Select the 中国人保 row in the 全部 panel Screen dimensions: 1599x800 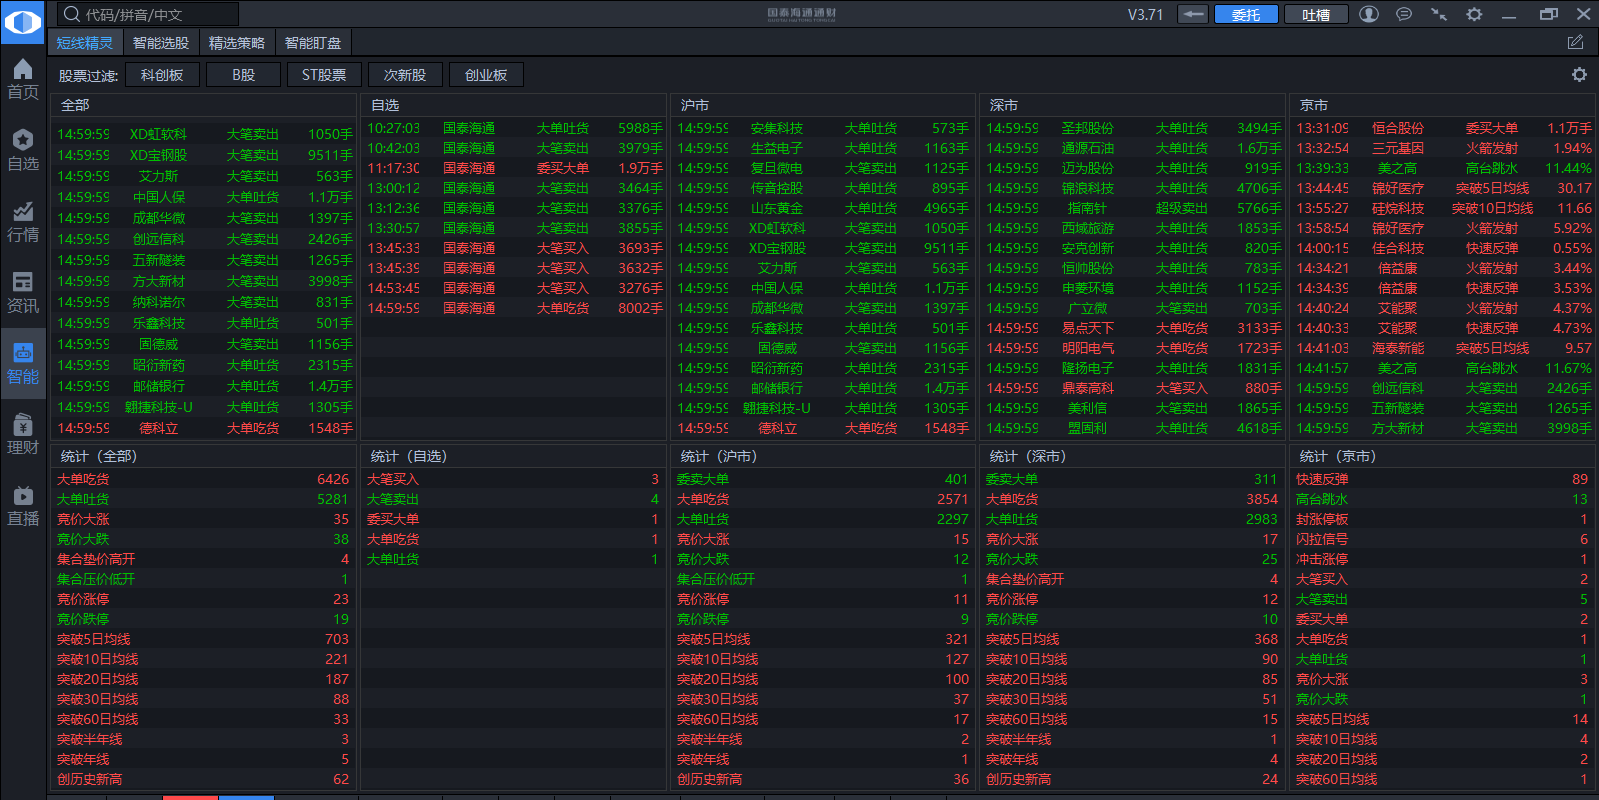tap(204, 197)
